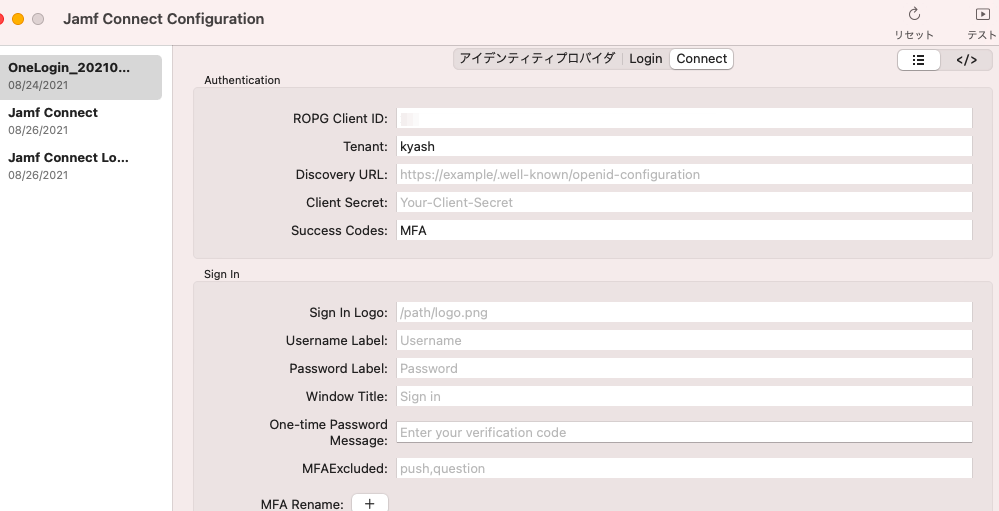The image size is (999, 511).
Task: Switch to list view mode icon
Action: [919, 60]
